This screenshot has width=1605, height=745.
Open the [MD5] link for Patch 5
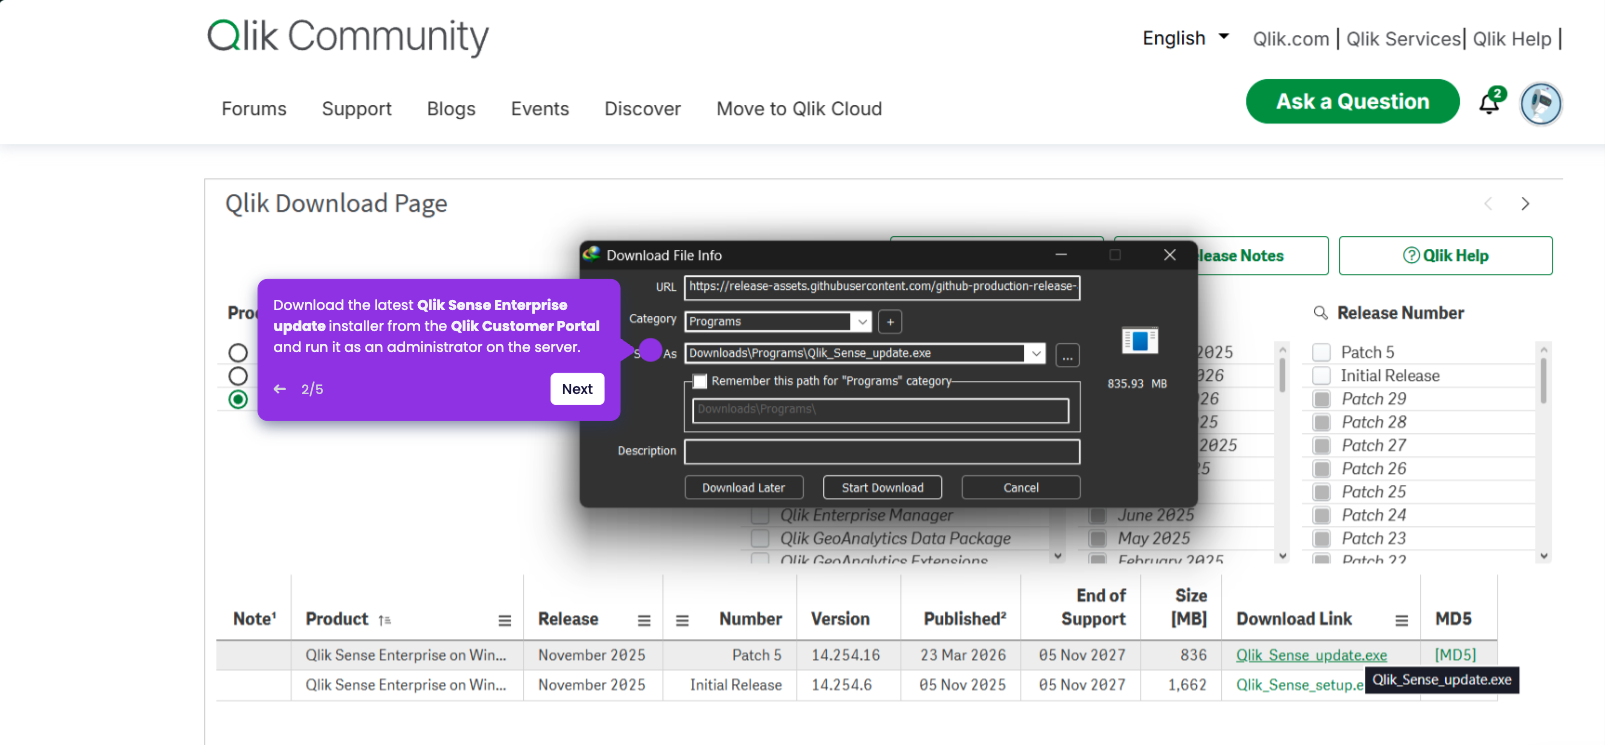[x=1455, y=655]
